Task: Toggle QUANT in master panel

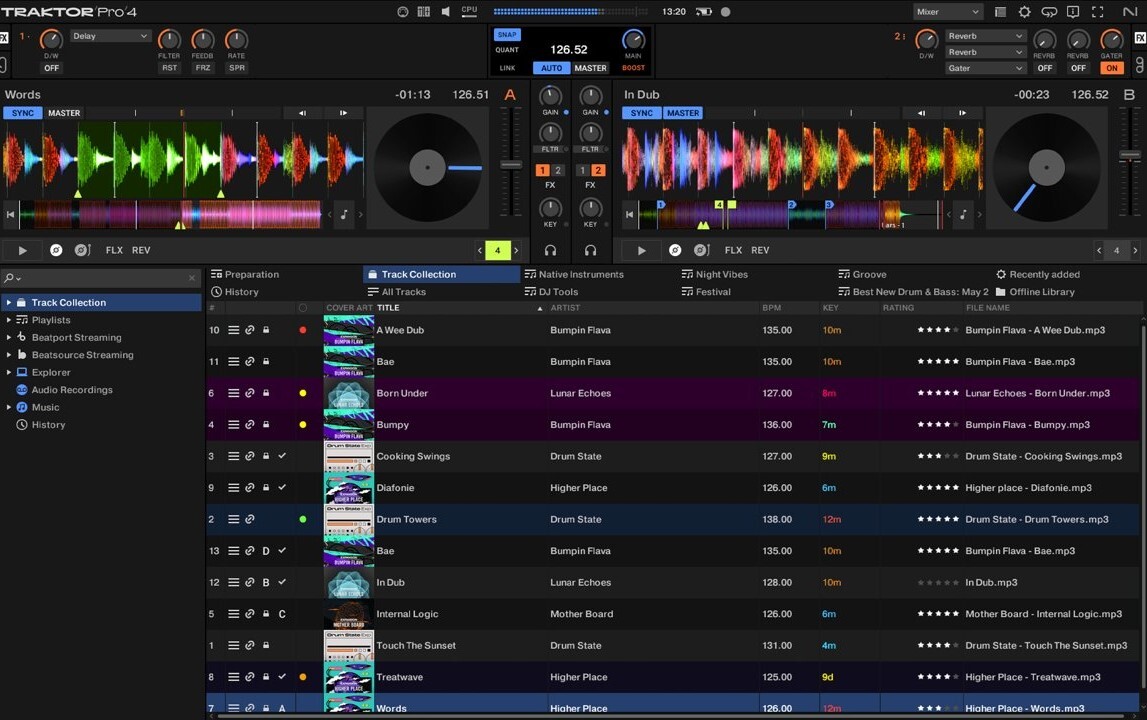Action: [507, 50]
